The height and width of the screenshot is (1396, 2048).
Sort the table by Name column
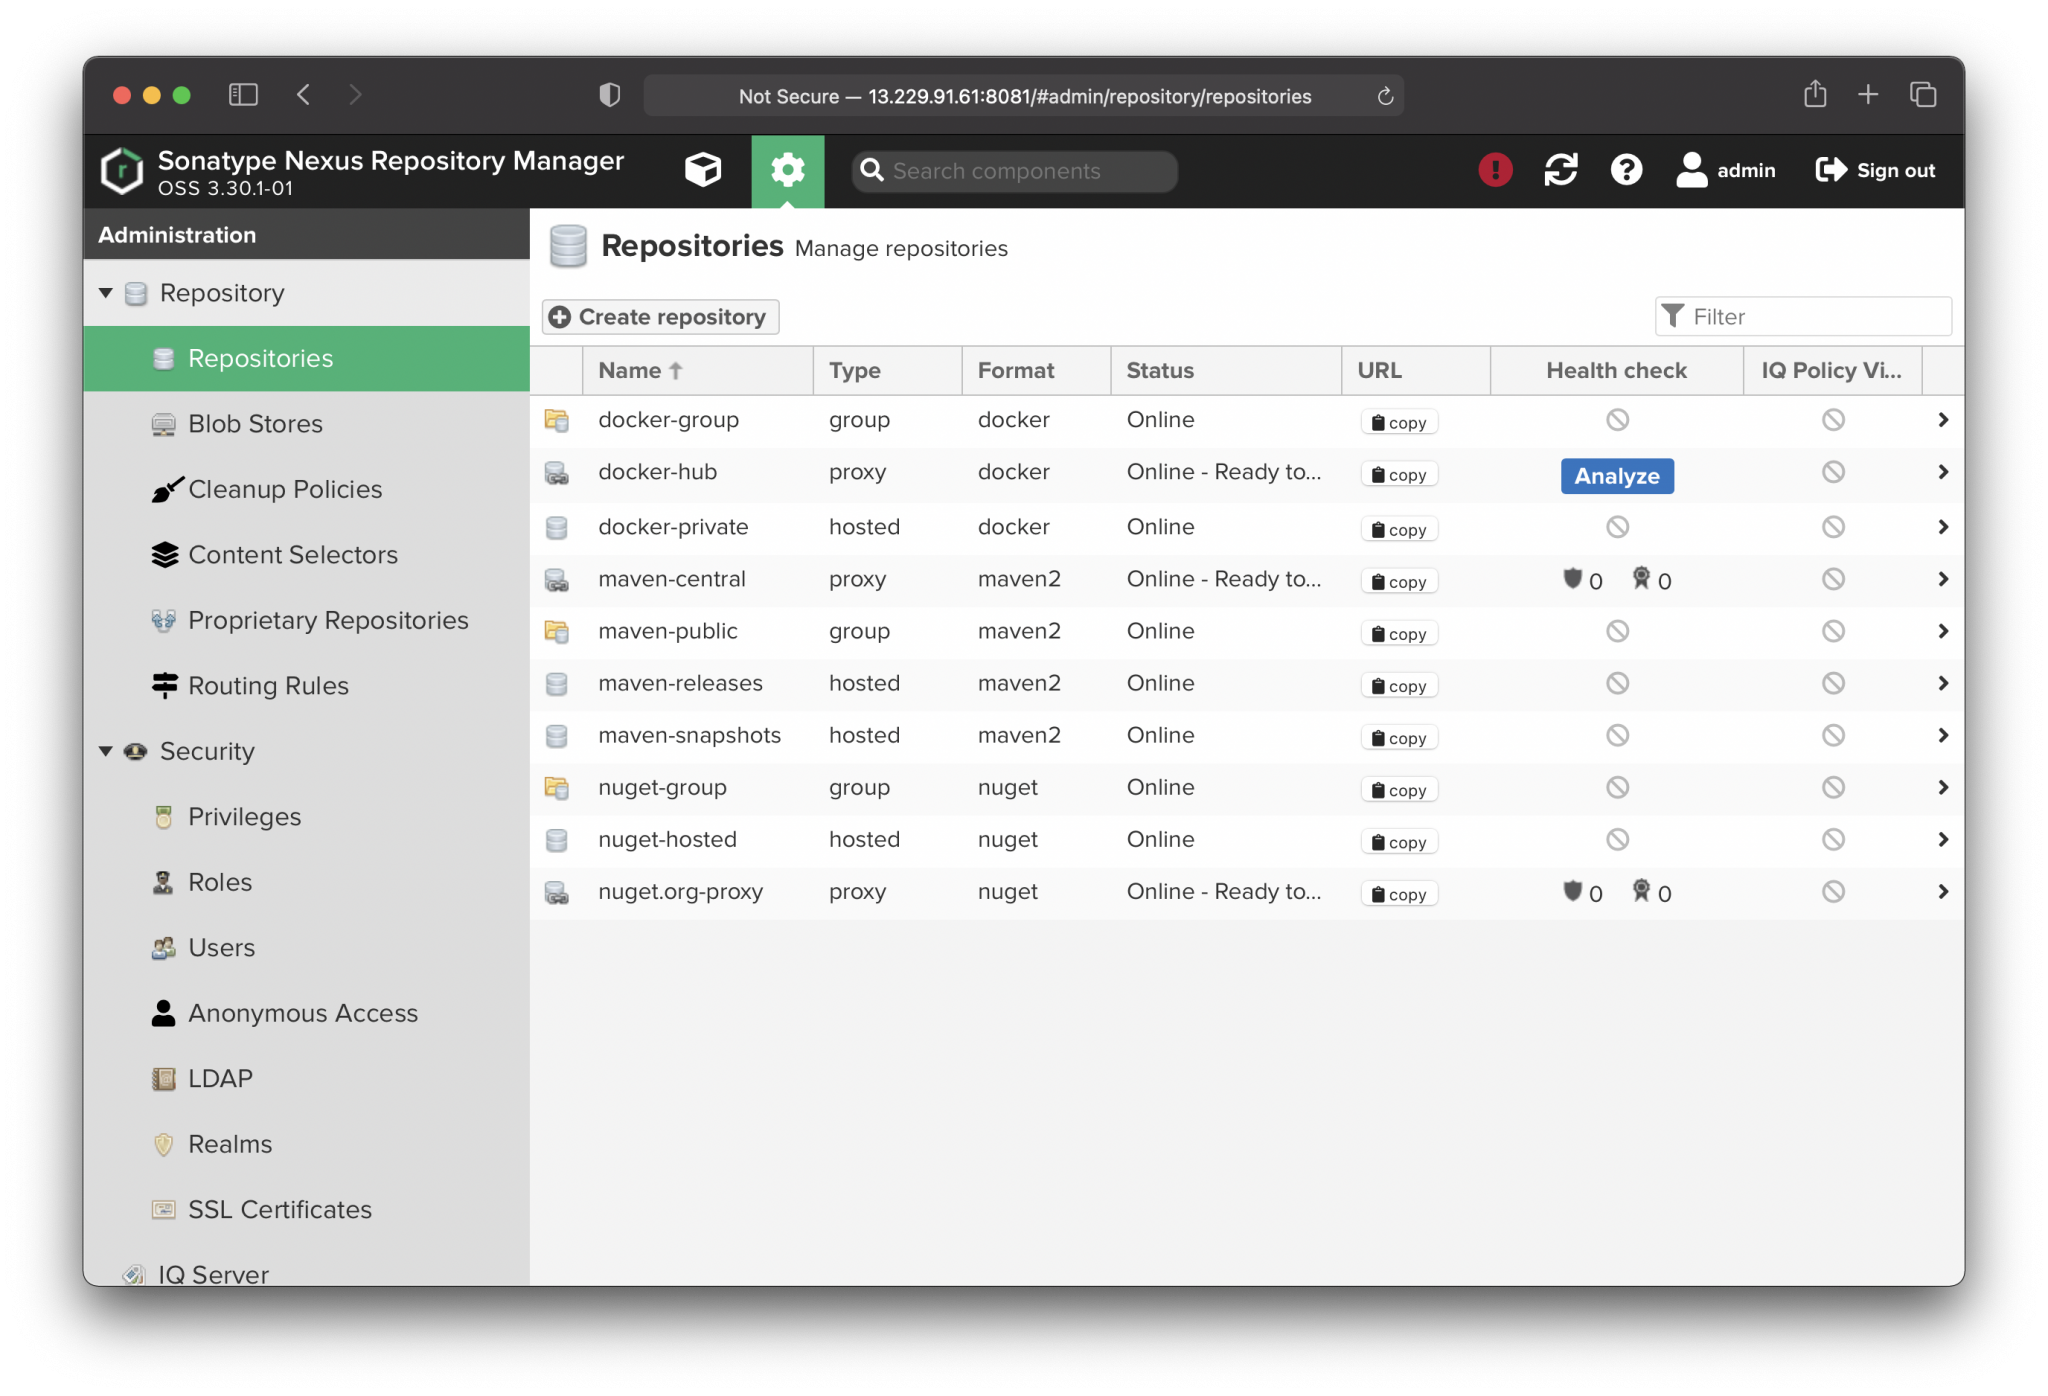(638, 370)
